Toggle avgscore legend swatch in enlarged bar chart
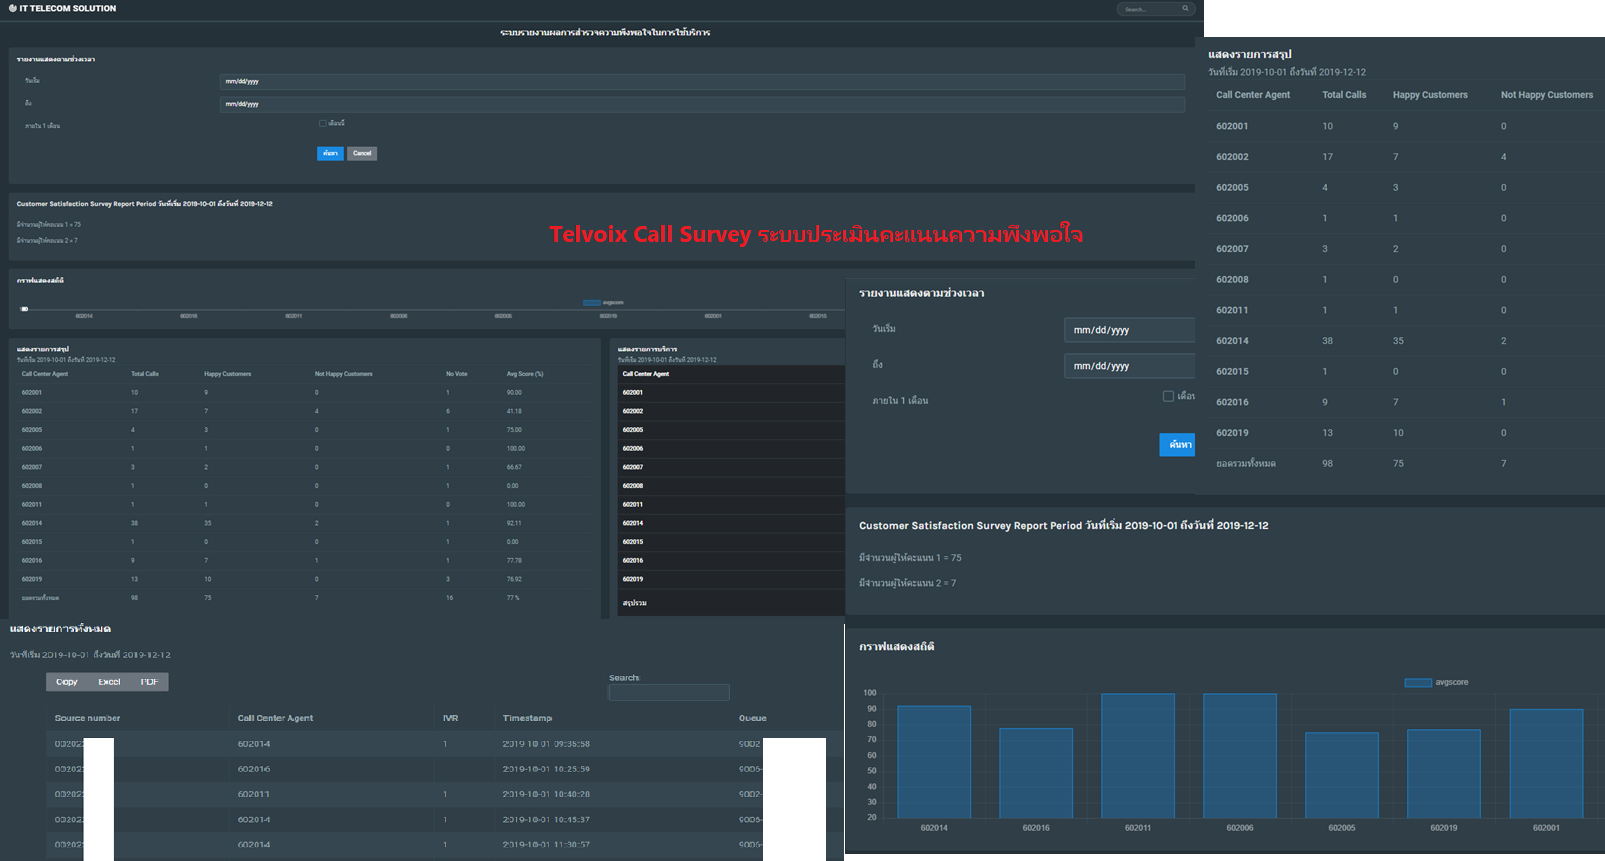Viewport: 1605px width, 861px height. pyautogui.click(x=1418, y=682)
